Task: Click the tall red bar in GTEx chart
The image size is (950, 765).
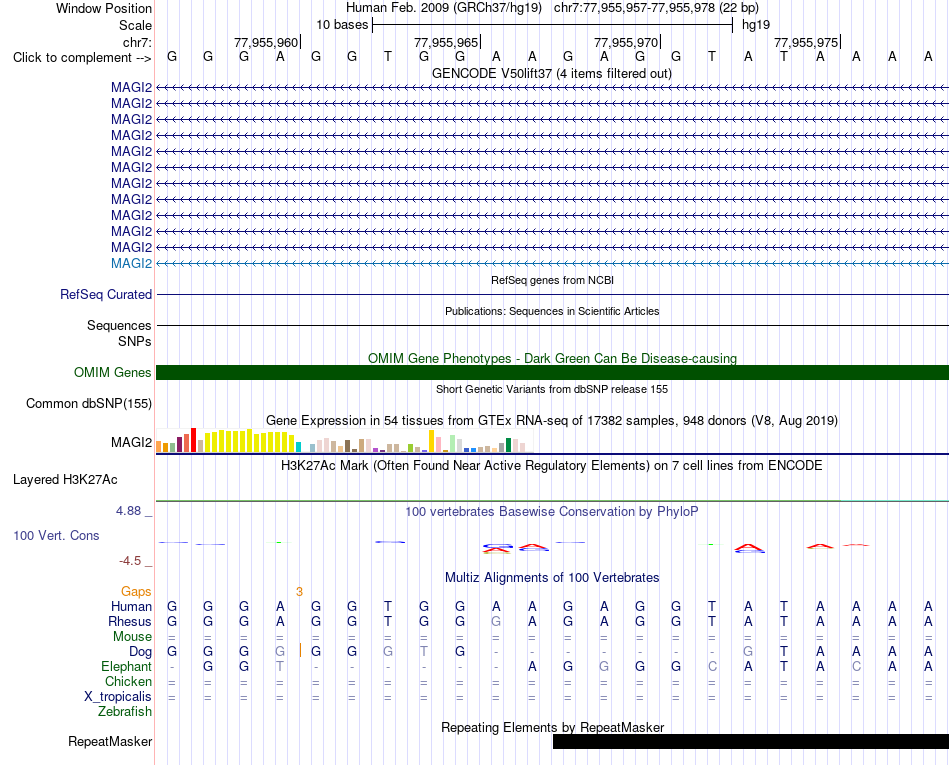Action: click(x=193, y=440)
